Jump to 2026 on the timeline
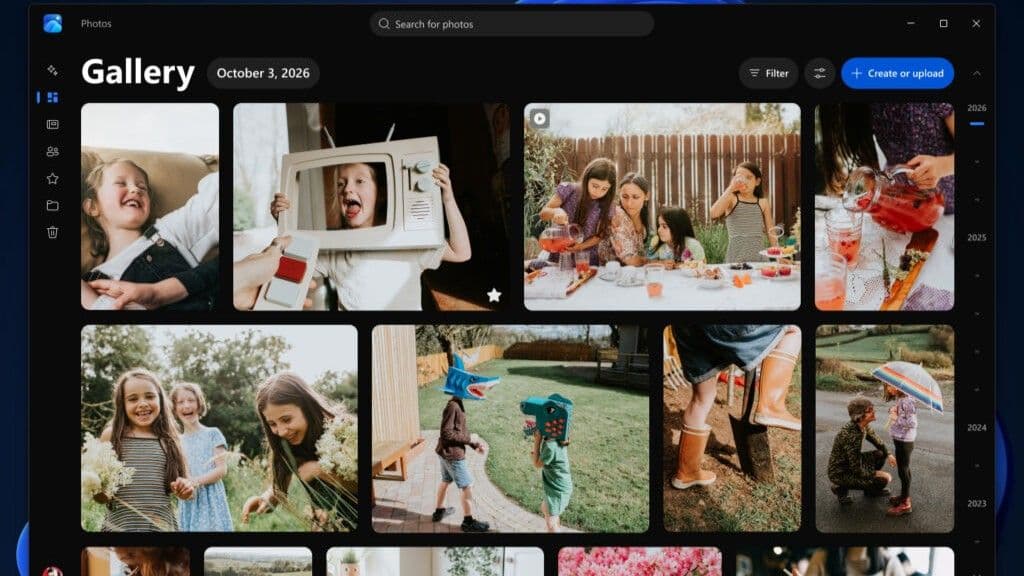1024x576 pixels. point(976,108)
